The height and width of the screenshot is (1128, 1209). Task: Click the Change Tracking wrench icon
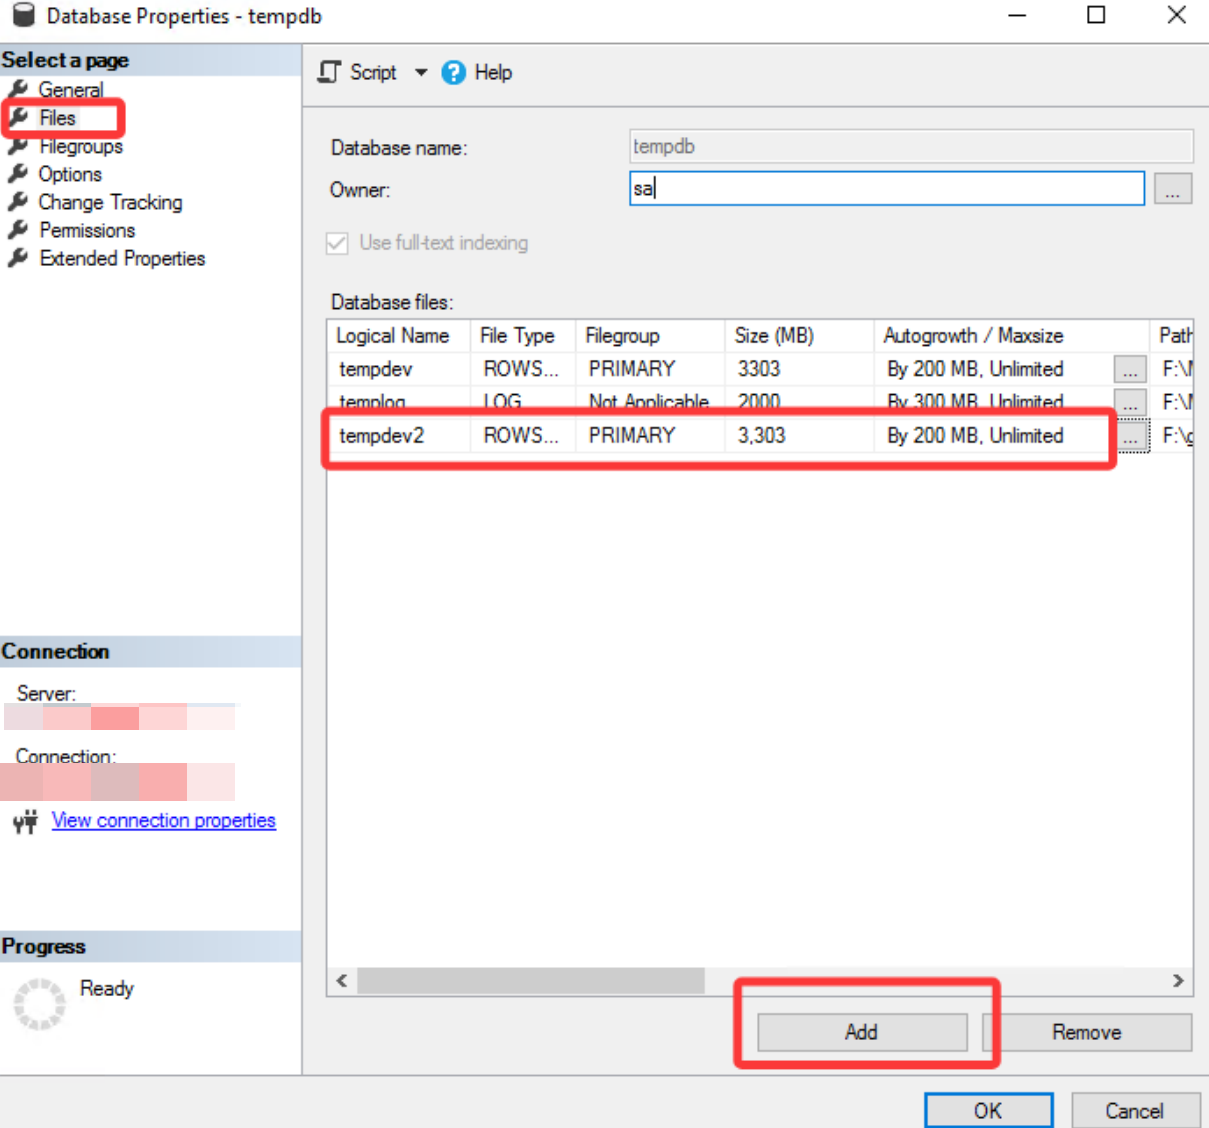(x=18, y=202)
